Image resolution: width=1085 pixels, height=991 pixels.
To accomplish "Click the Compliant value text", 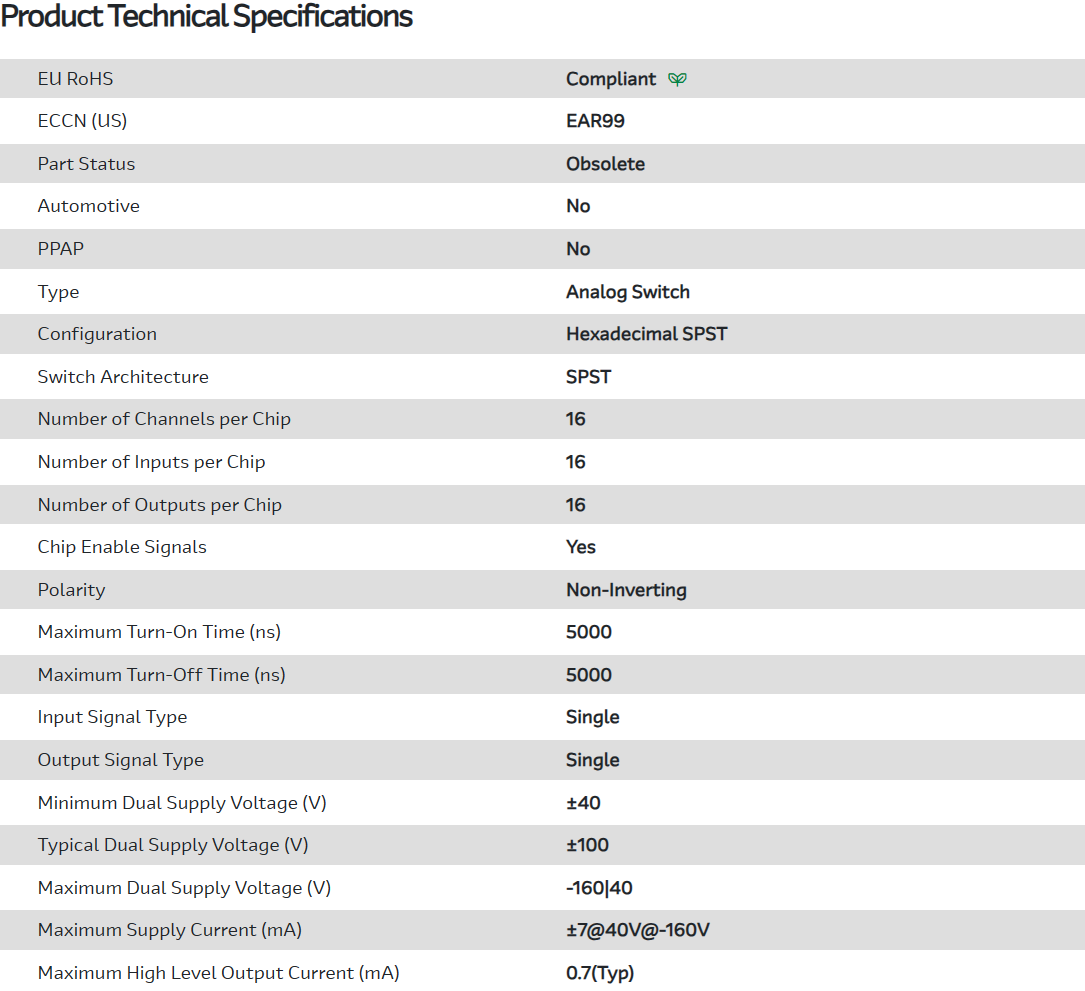I will (x=611, y=79).
